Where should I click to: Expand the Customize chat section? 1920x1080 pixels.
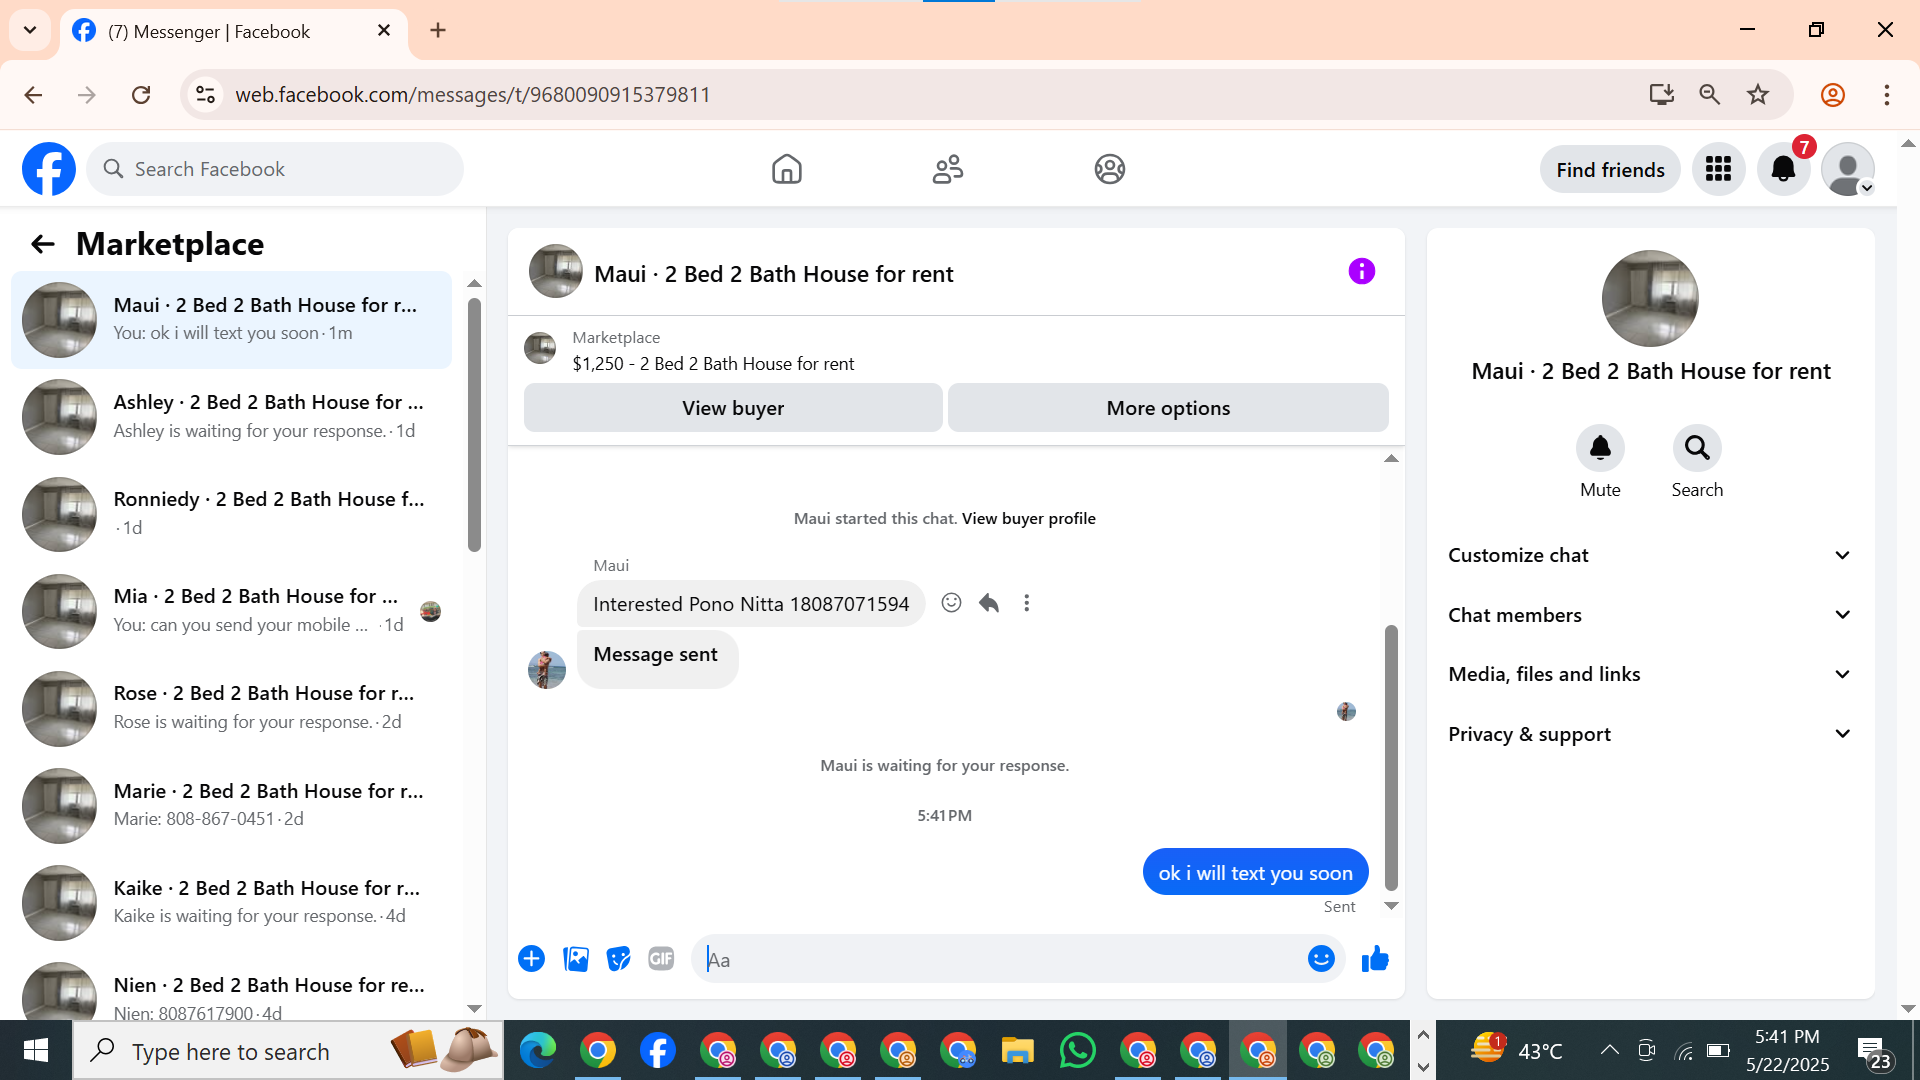1650,556
